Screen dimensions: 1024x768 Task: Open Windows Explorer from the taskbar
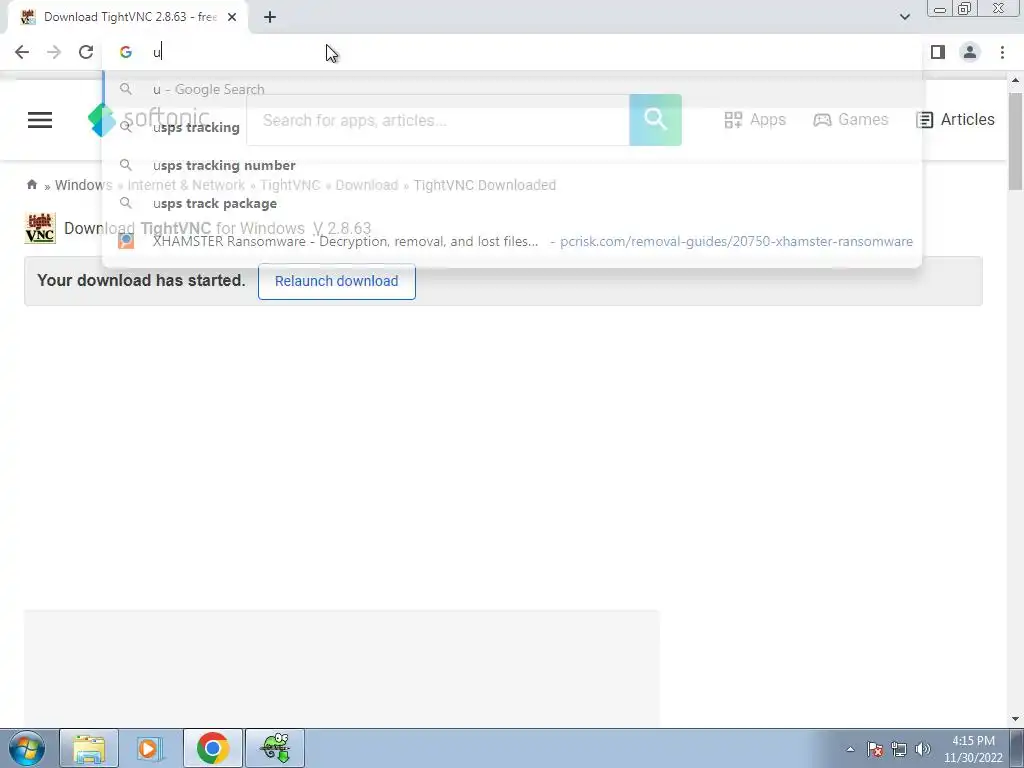pyautogui.click(x=89, y=748)
